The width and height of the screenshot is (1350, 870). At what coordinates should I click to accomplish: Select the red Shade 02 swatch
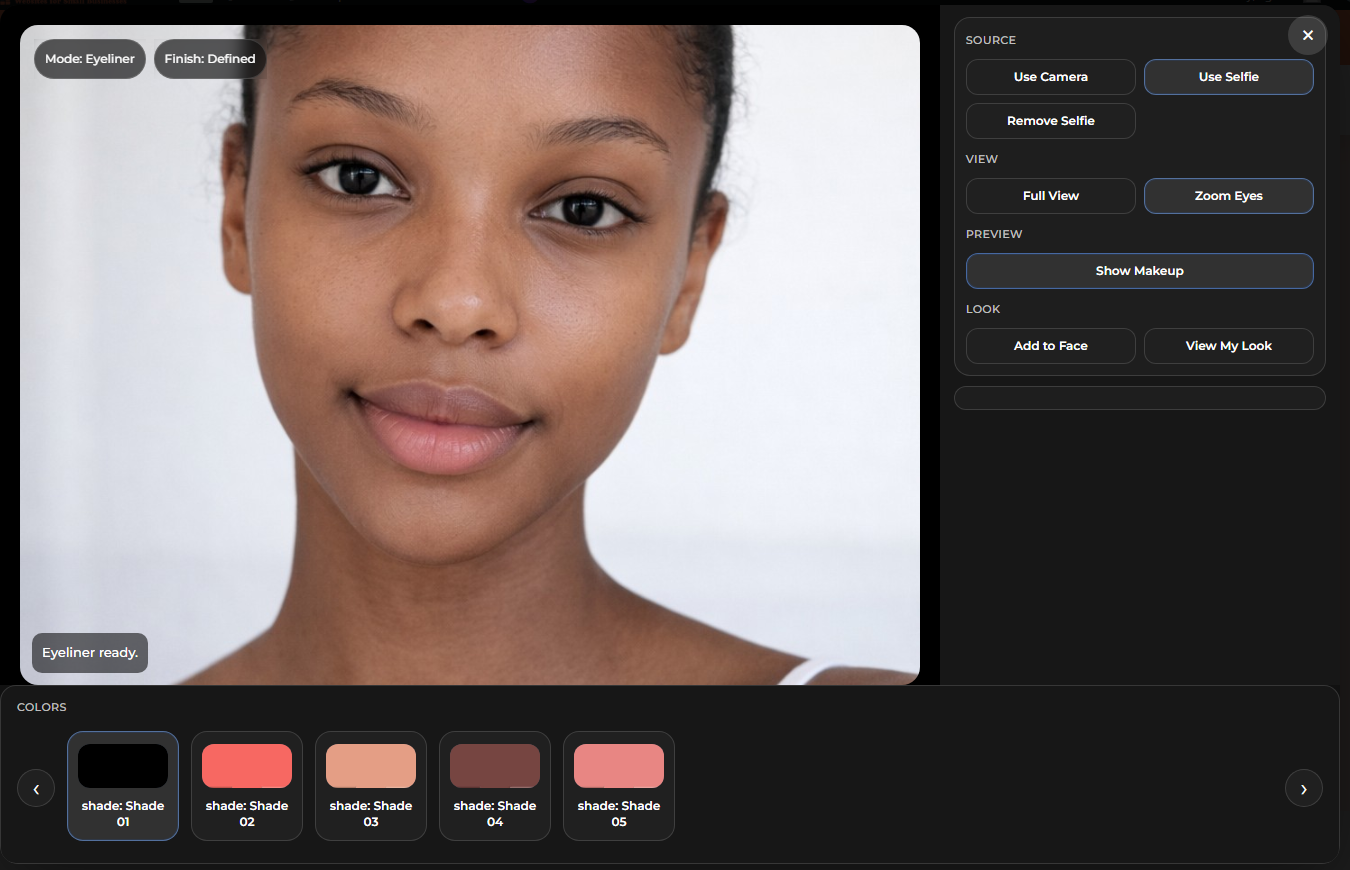[x=247, y=785]
